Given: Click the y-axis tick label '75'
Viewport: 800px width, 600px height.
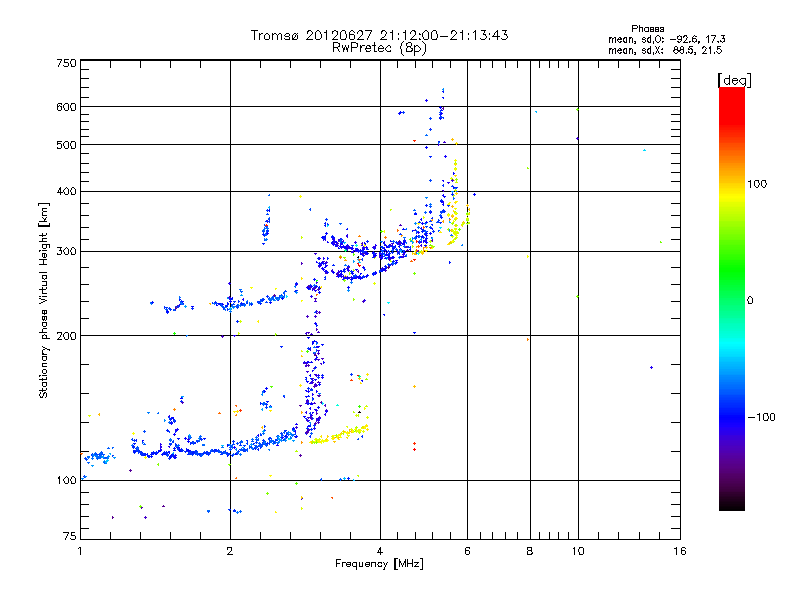Looking at the screenshot, I should click(70, 536).
